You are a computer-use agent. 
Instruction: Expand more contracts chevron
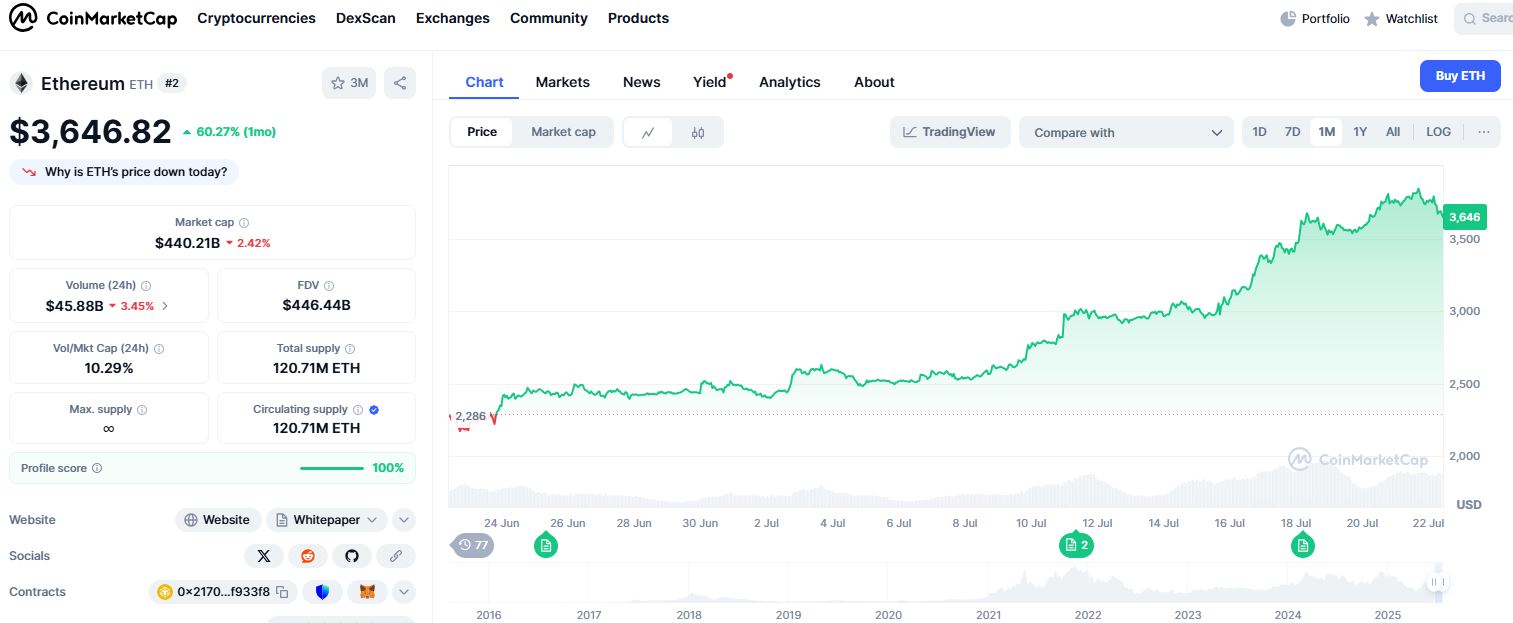[x=403, y=592]
